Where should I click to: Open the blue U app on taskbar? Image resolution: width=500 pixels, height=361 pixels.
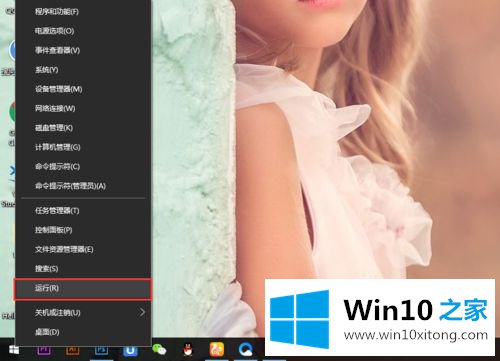[x=130, y=351]
